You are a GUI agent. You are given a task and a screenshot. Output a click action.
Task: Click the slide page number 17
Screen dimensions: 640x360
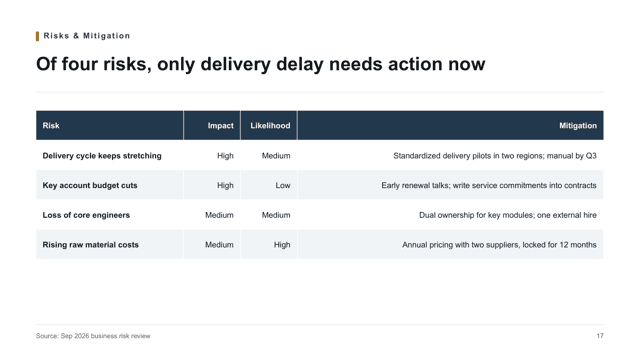click(x=600, y=336)
